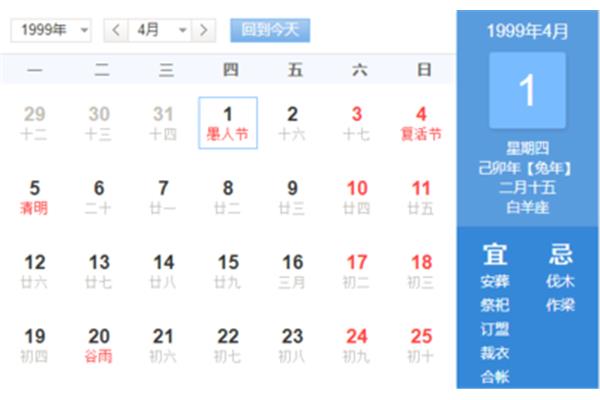The width and height of the screenshot is (600, 400).
Task: Click 安葬 under 宜
Action: 495,281
